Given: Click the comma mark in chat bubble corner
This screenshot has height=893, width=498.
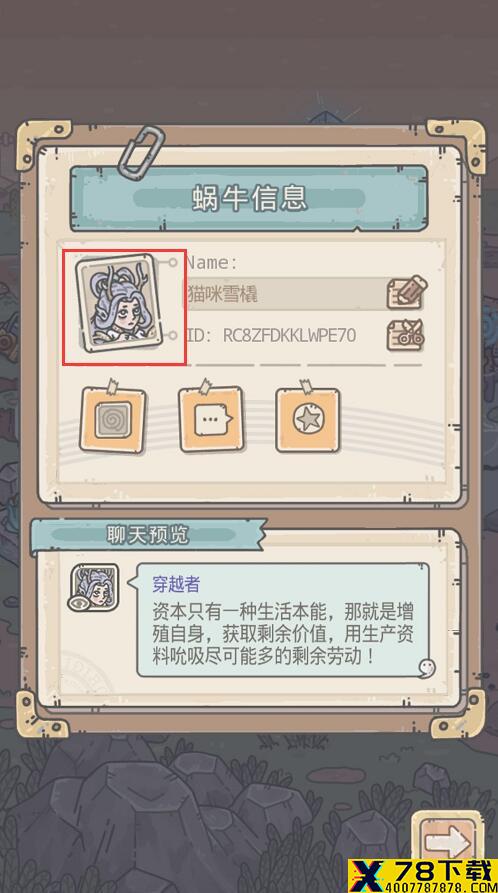Looking at the screenshot, I should 426,667.
